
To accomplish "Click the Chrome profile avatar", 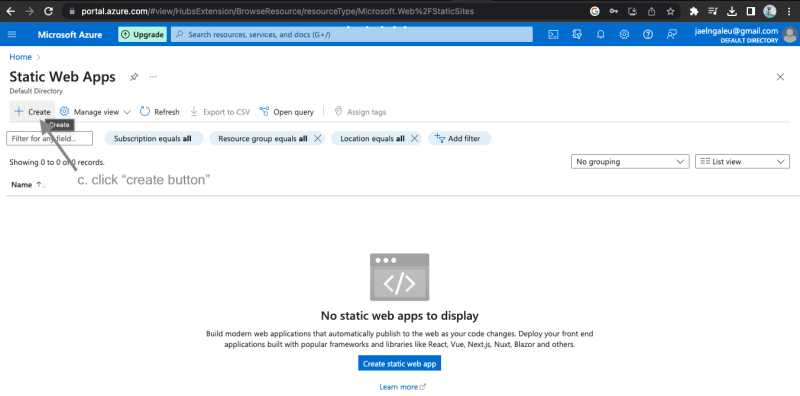I will click(x=769, y=11).
